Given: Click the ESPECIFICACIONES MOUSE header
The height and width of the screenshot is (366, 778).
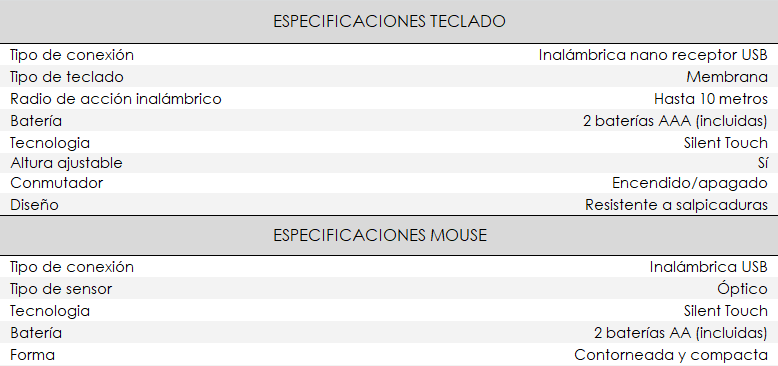Looking at the screenshot, I should click(380, 235).
